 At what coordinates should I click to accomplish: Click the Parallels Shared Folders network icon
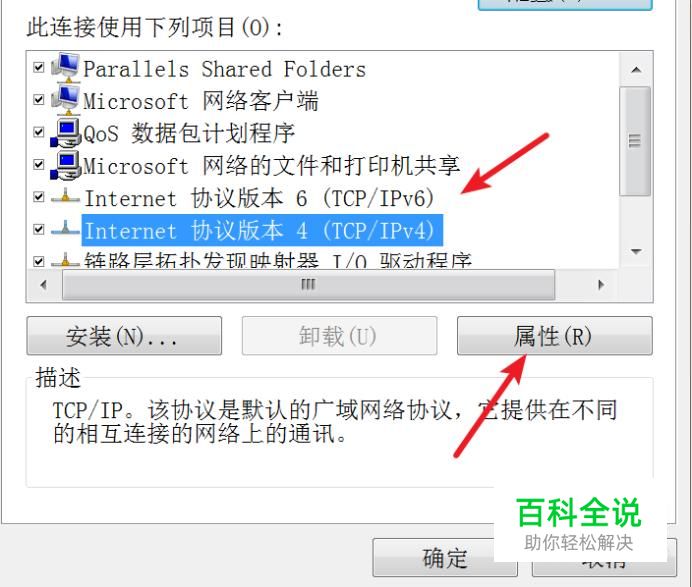point(66,68)
